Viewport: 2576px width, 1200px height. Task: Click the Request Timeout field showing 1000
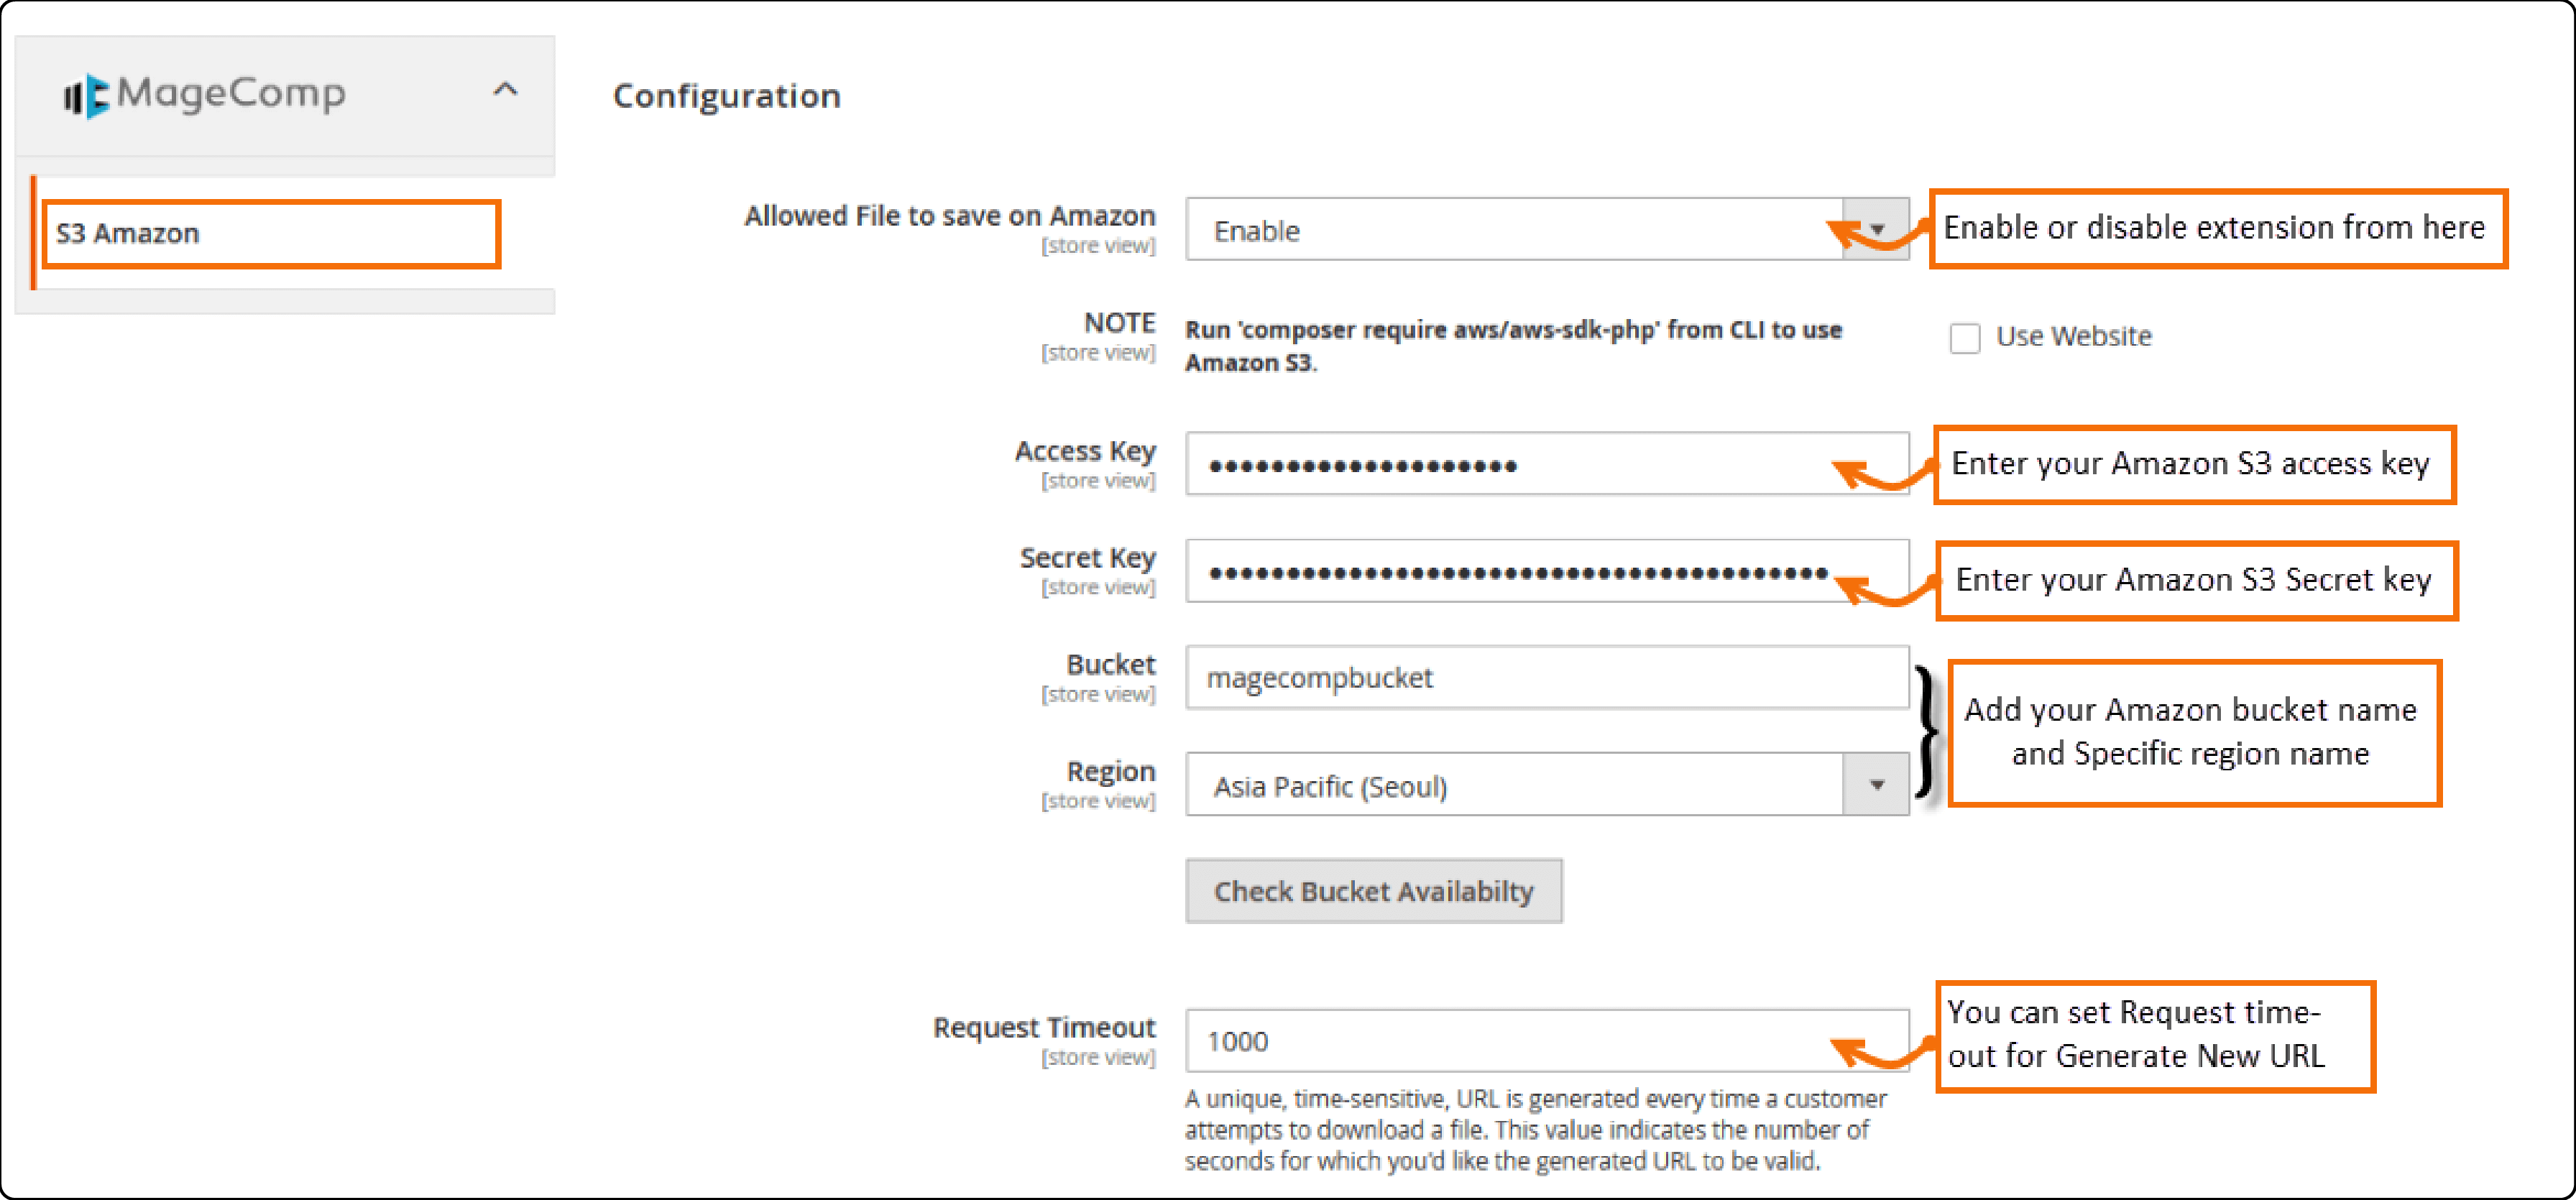(1546, 1041)
